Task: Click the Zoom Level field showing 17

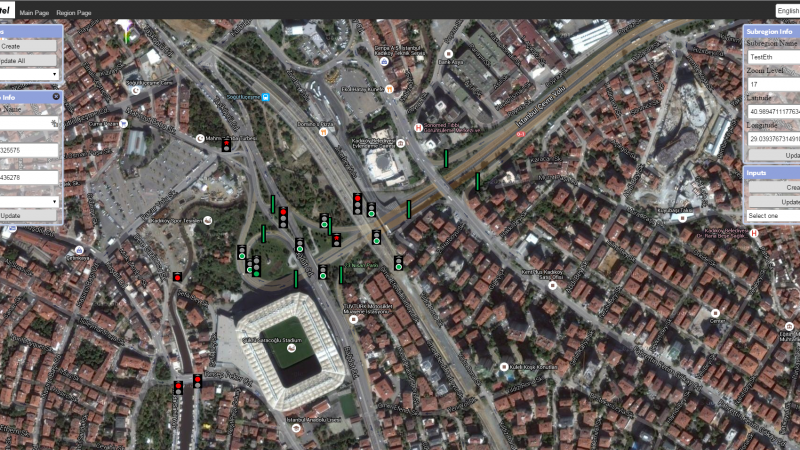Action: [774, 84]
